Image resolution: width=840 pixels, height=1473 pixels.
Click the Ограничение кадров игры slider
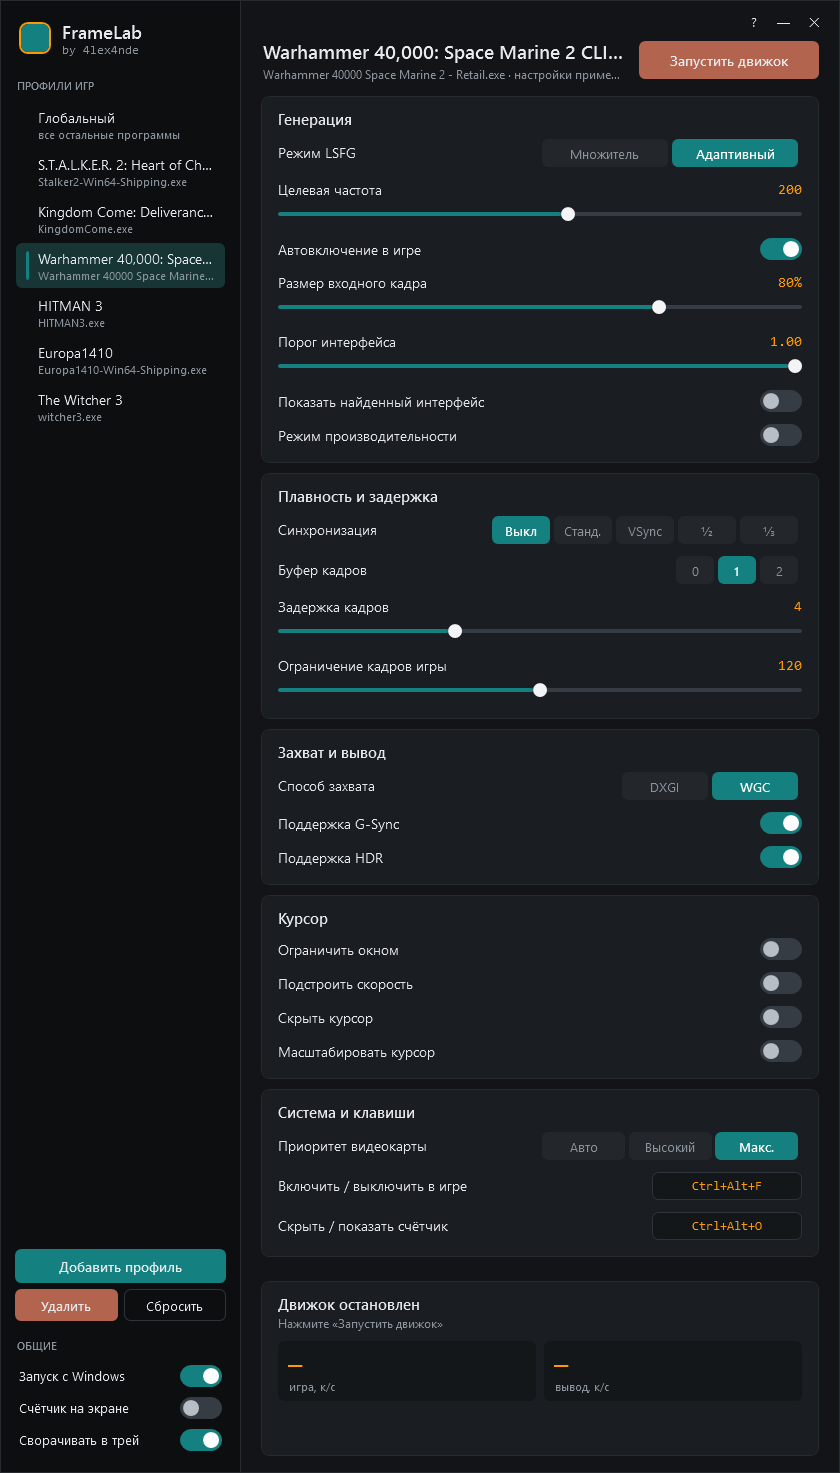click(x=540, y=690)
